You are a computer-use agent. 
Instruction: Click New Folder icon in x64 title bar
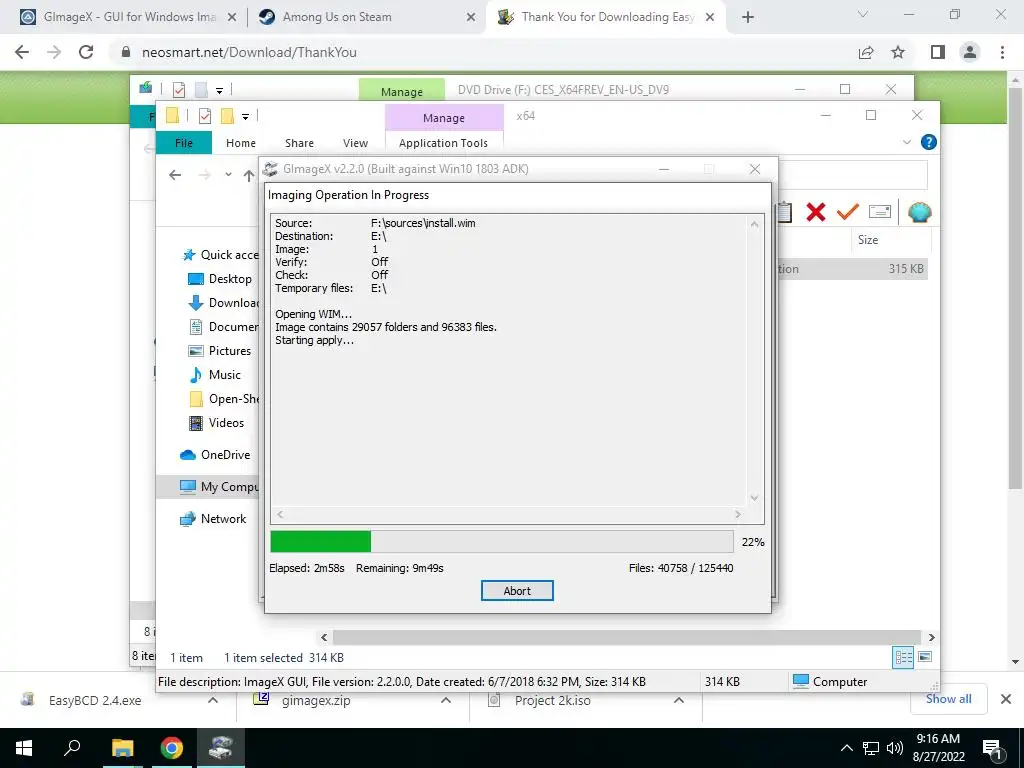pos(227,116)
